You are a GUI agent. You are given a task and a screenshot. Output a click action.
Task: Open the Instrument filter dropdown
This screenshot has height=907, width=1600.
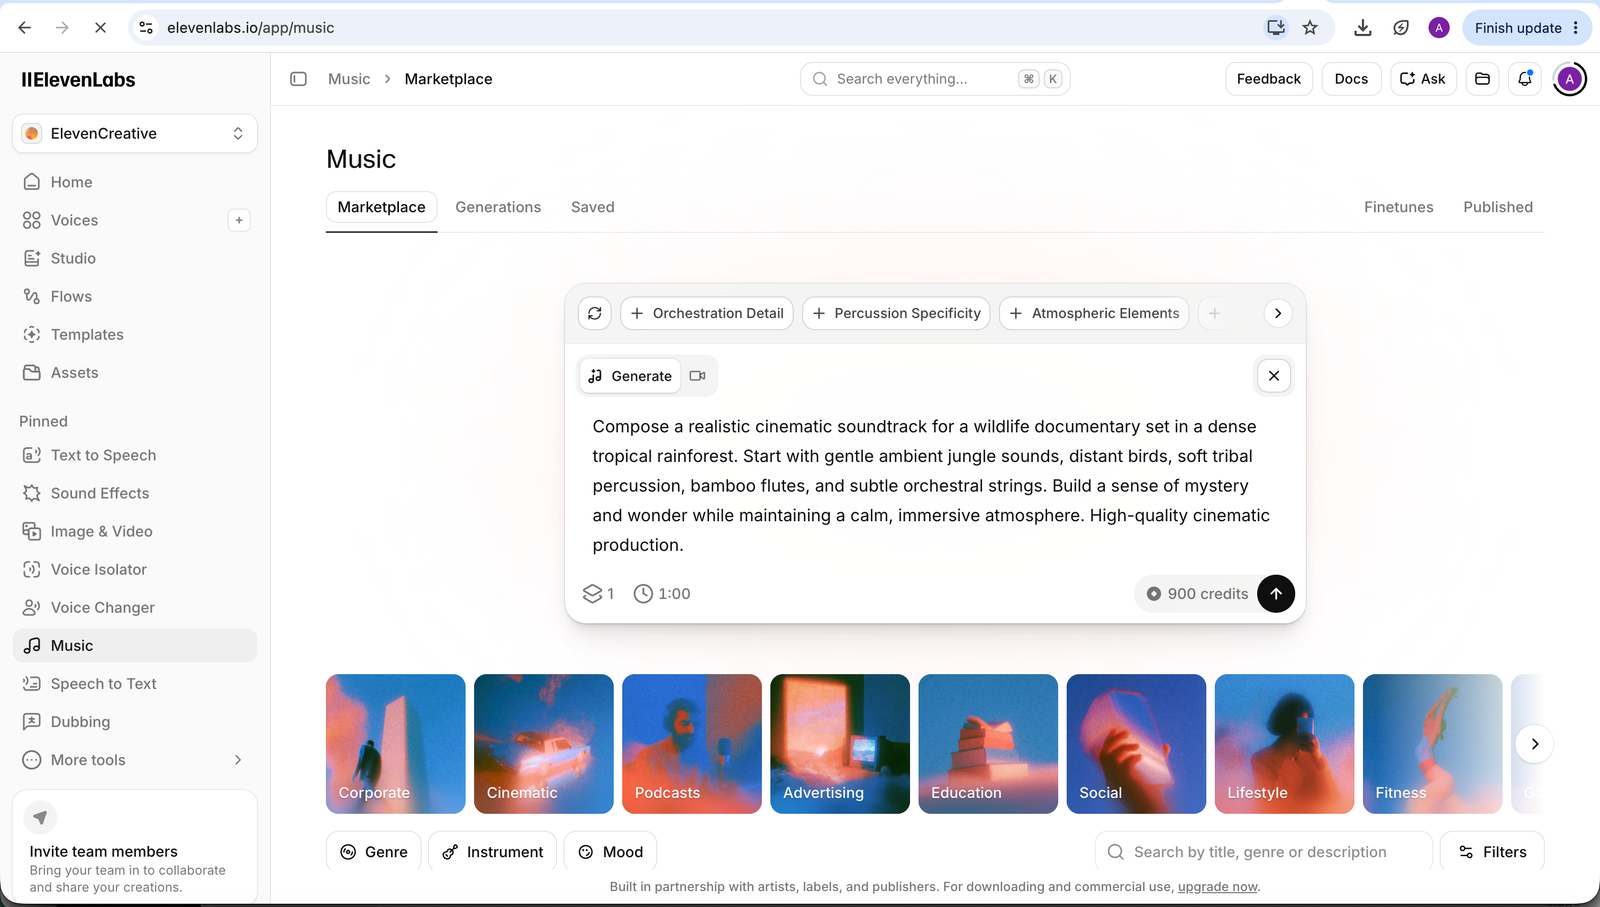pyautogui.click(x=492, y=852)
